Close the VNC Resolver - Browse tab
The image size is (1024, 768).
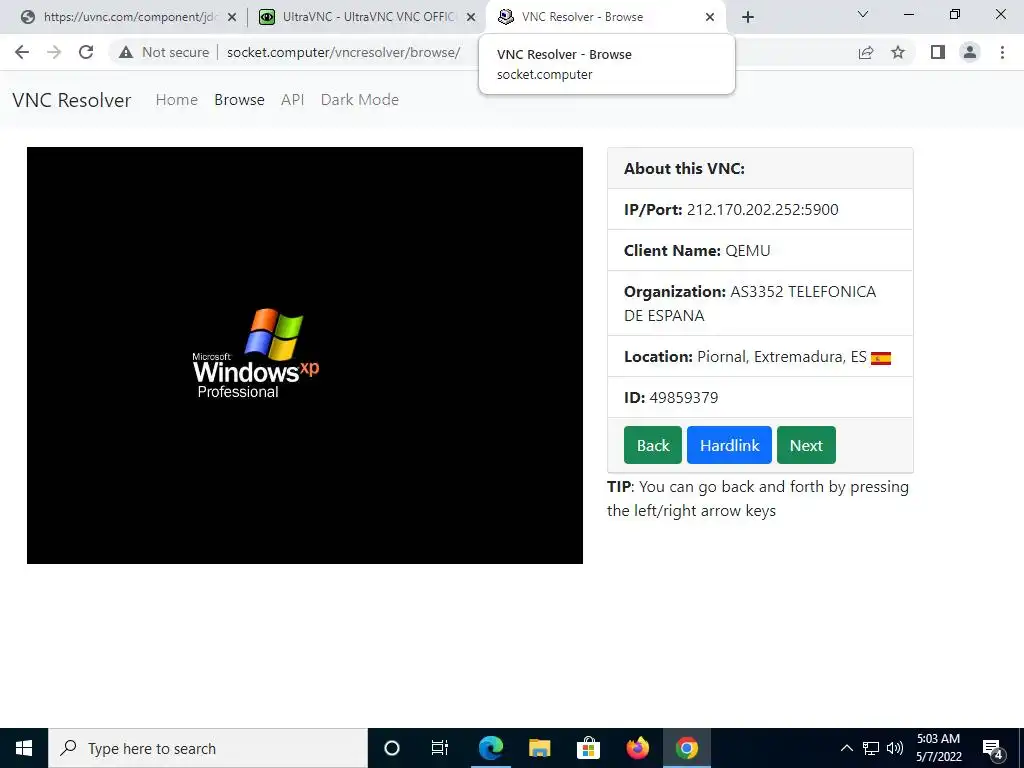pyautogui.click(x=710, y=18)
